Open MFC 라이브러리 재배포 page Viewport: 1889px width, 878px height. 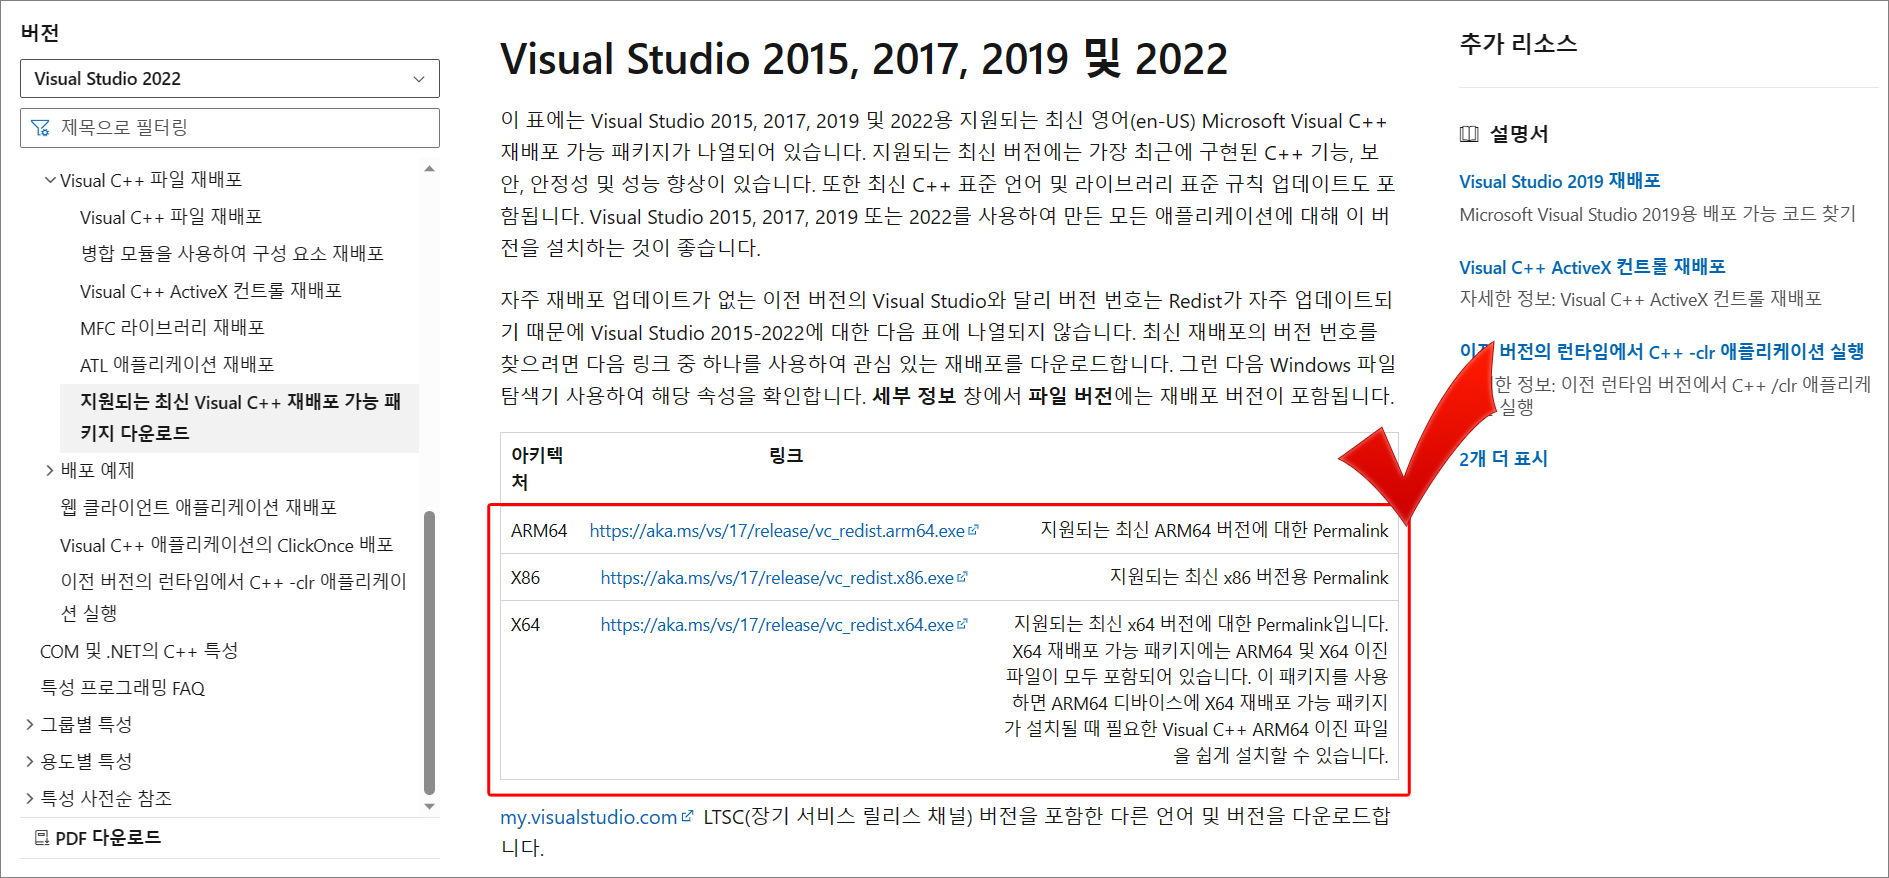coord(172,328)
